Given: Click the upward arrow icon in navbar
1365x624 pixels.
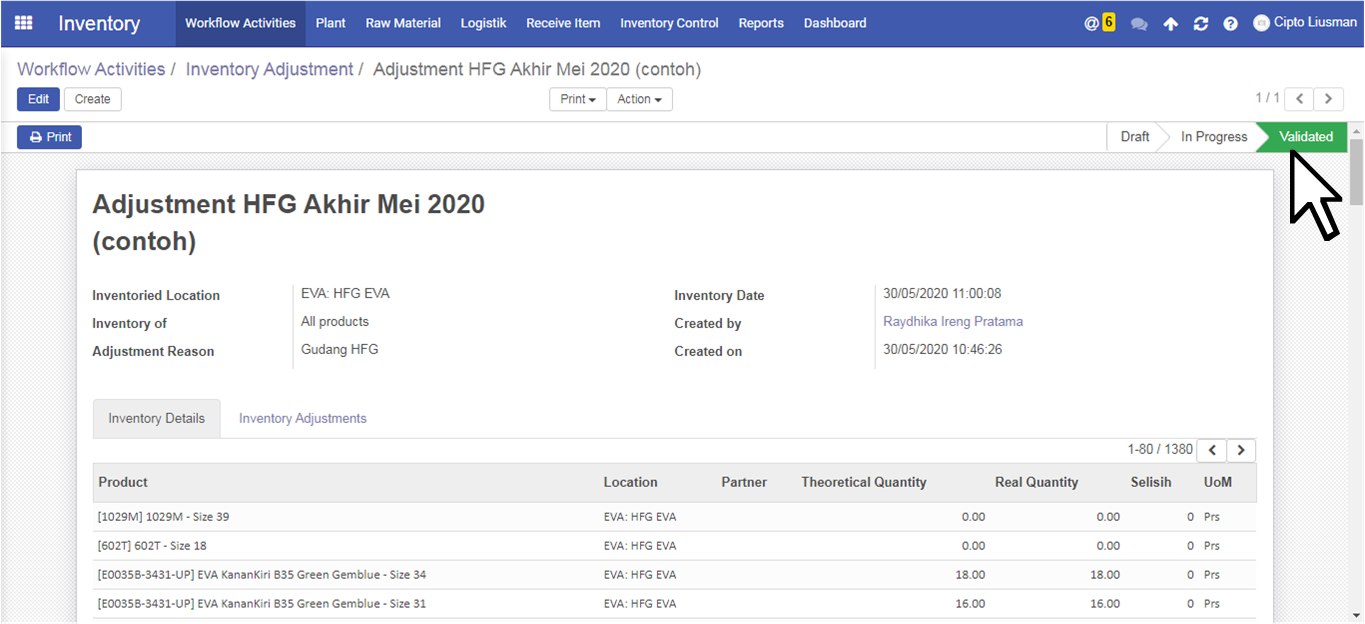Looking at the screenshot, I should (1170, 24).
